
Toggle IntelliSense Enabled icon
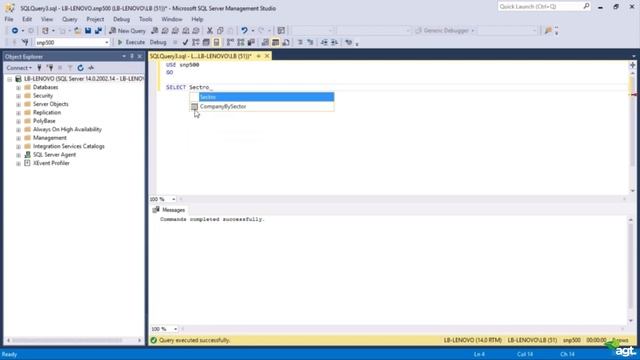point(216,42)
